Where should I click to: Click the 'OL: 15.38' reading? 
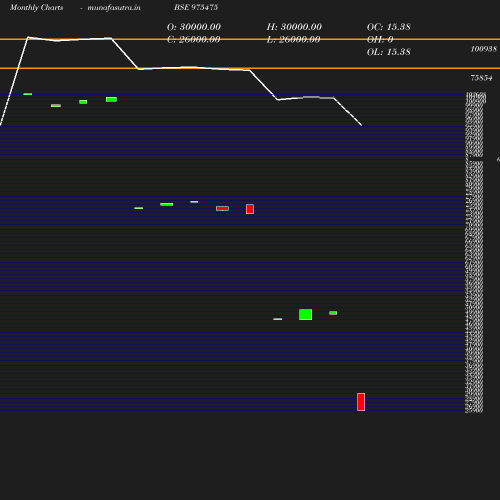coord(389,52)
